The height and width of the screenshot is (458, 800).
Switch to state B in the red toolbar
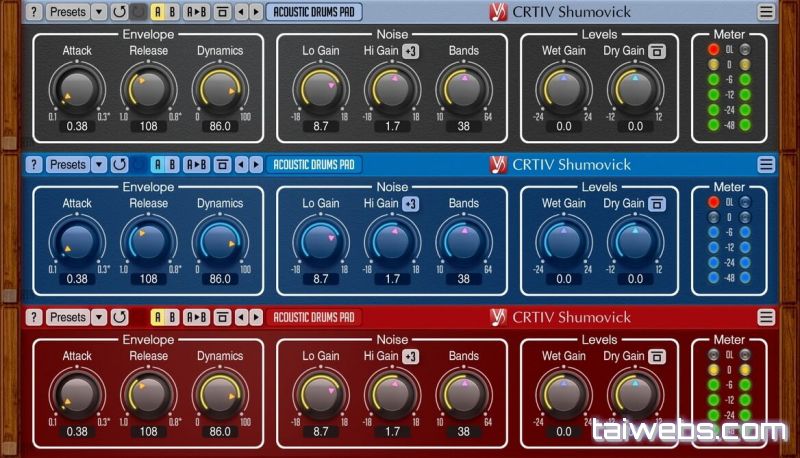point(172,317)
